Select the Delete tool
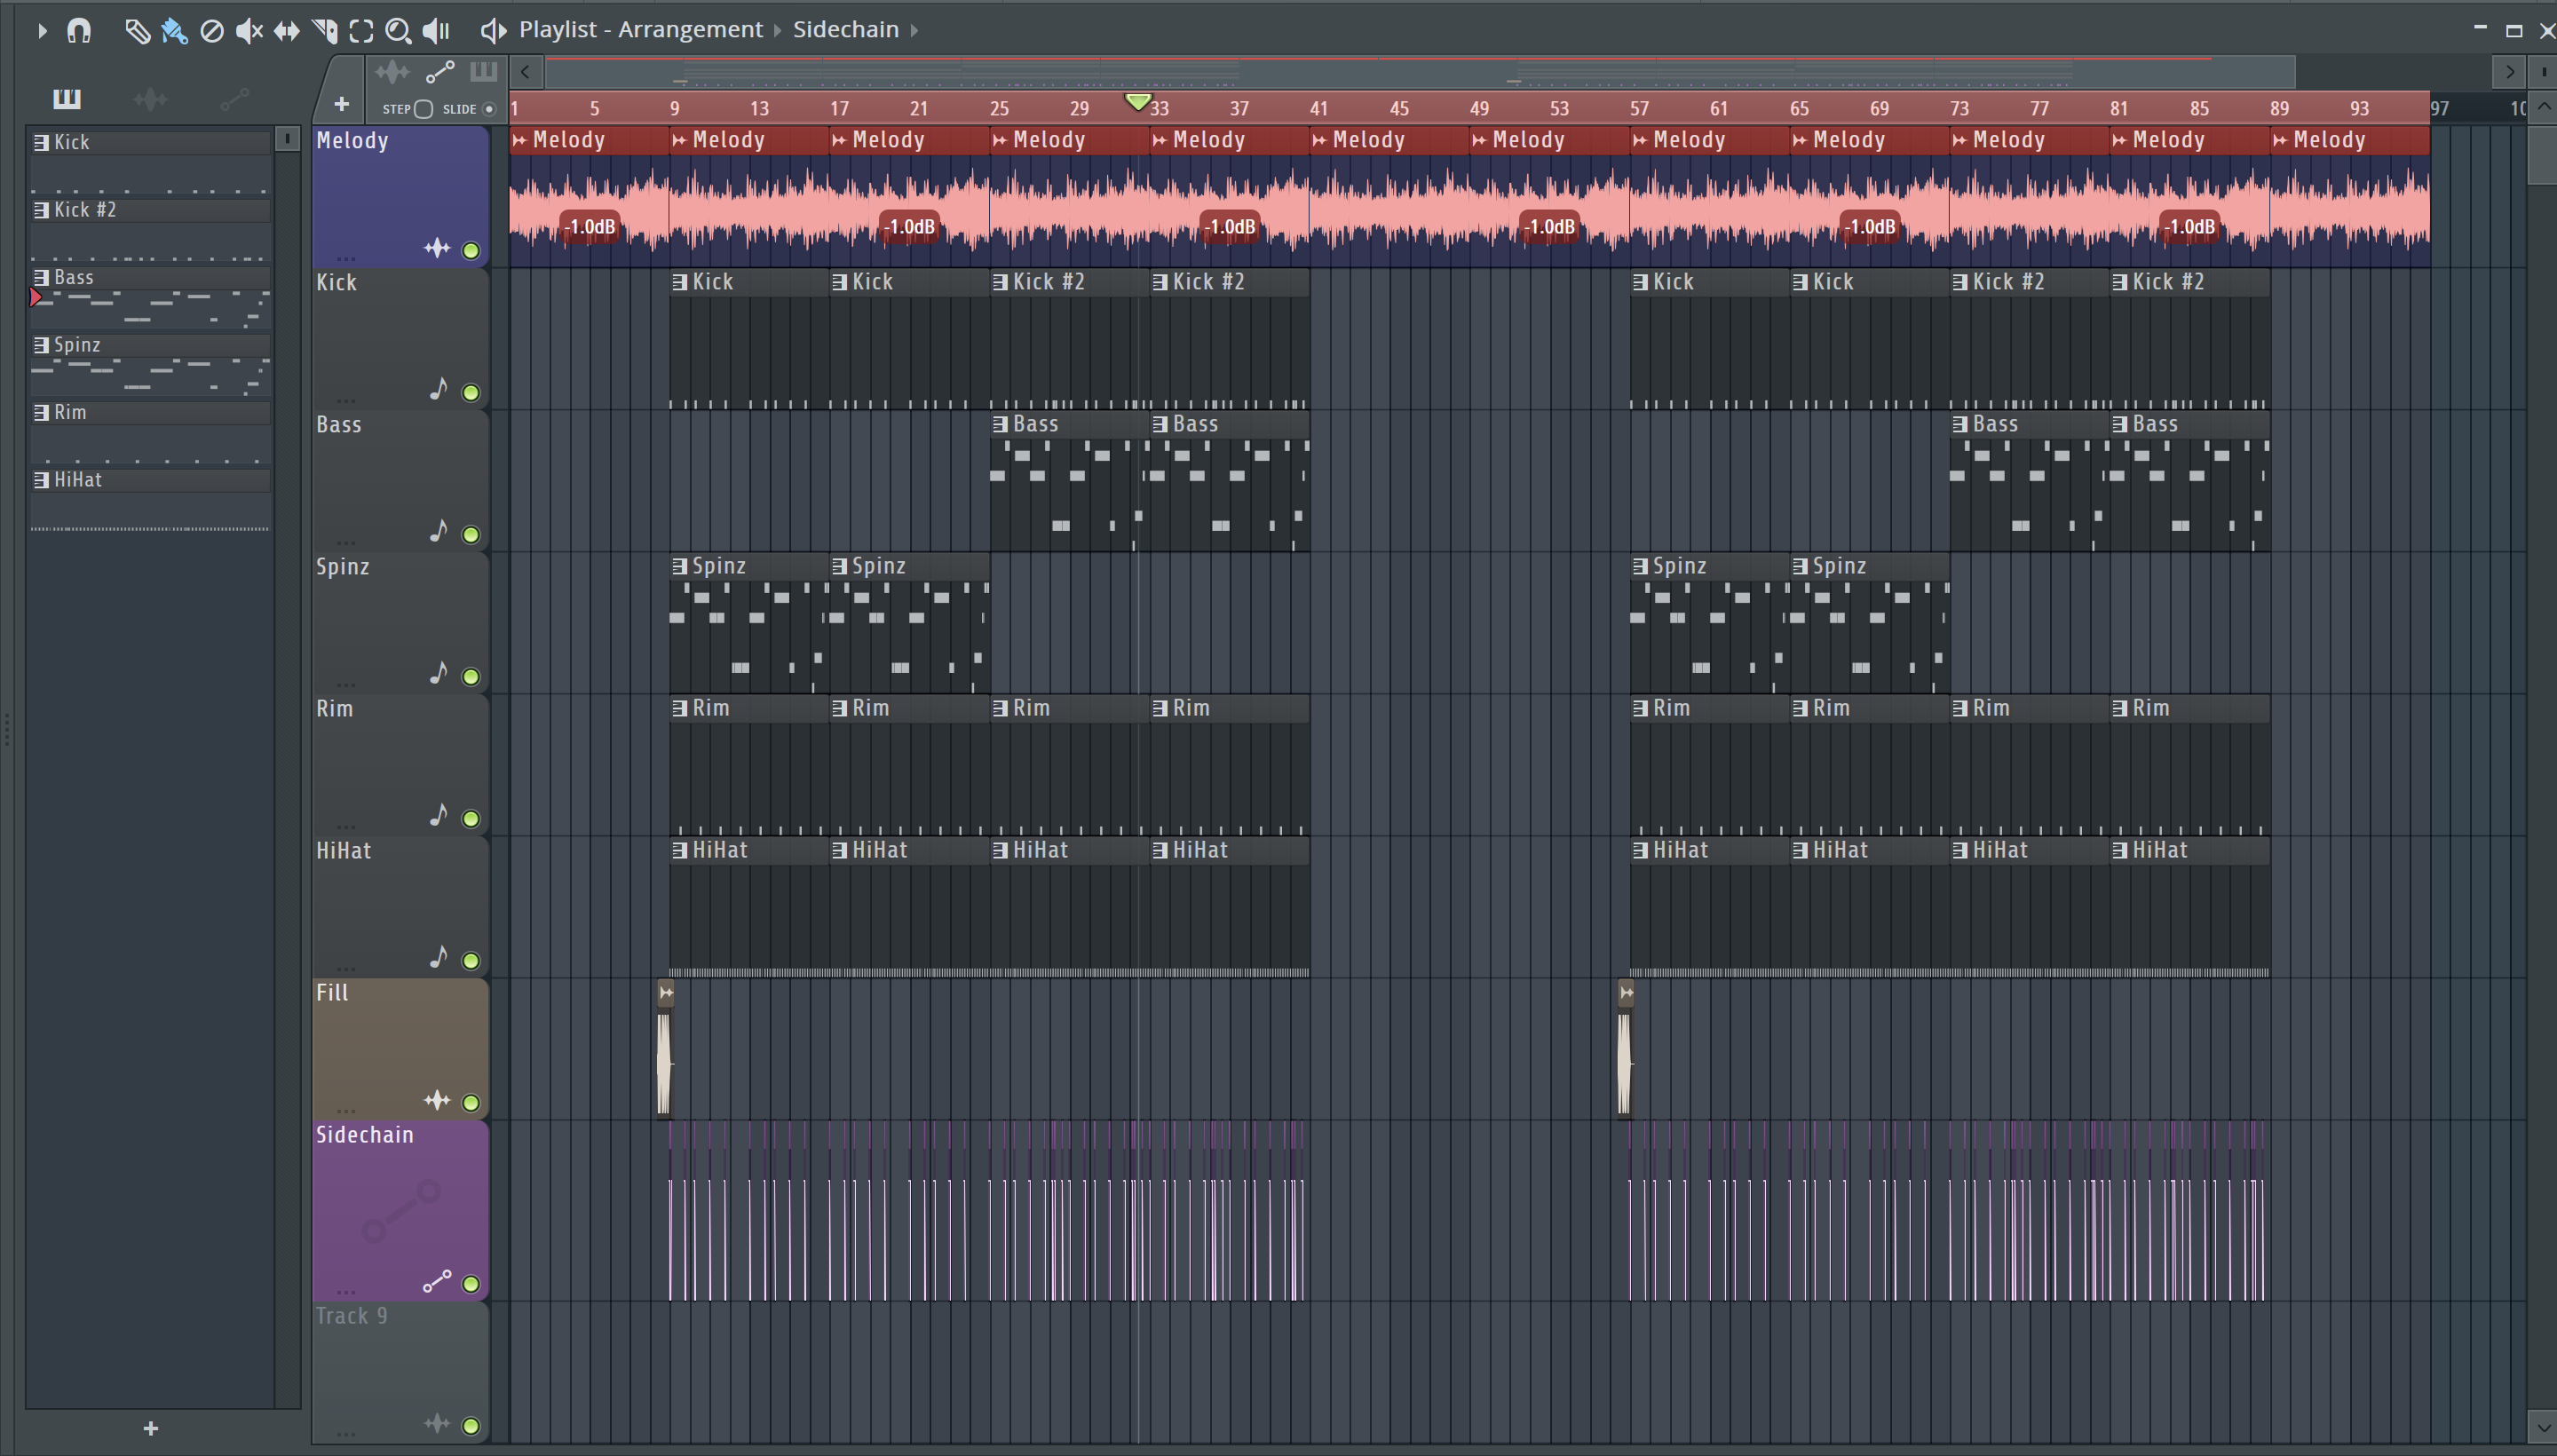The height and width of the screenshot is (1456, 2557). [x=212, y=31]
